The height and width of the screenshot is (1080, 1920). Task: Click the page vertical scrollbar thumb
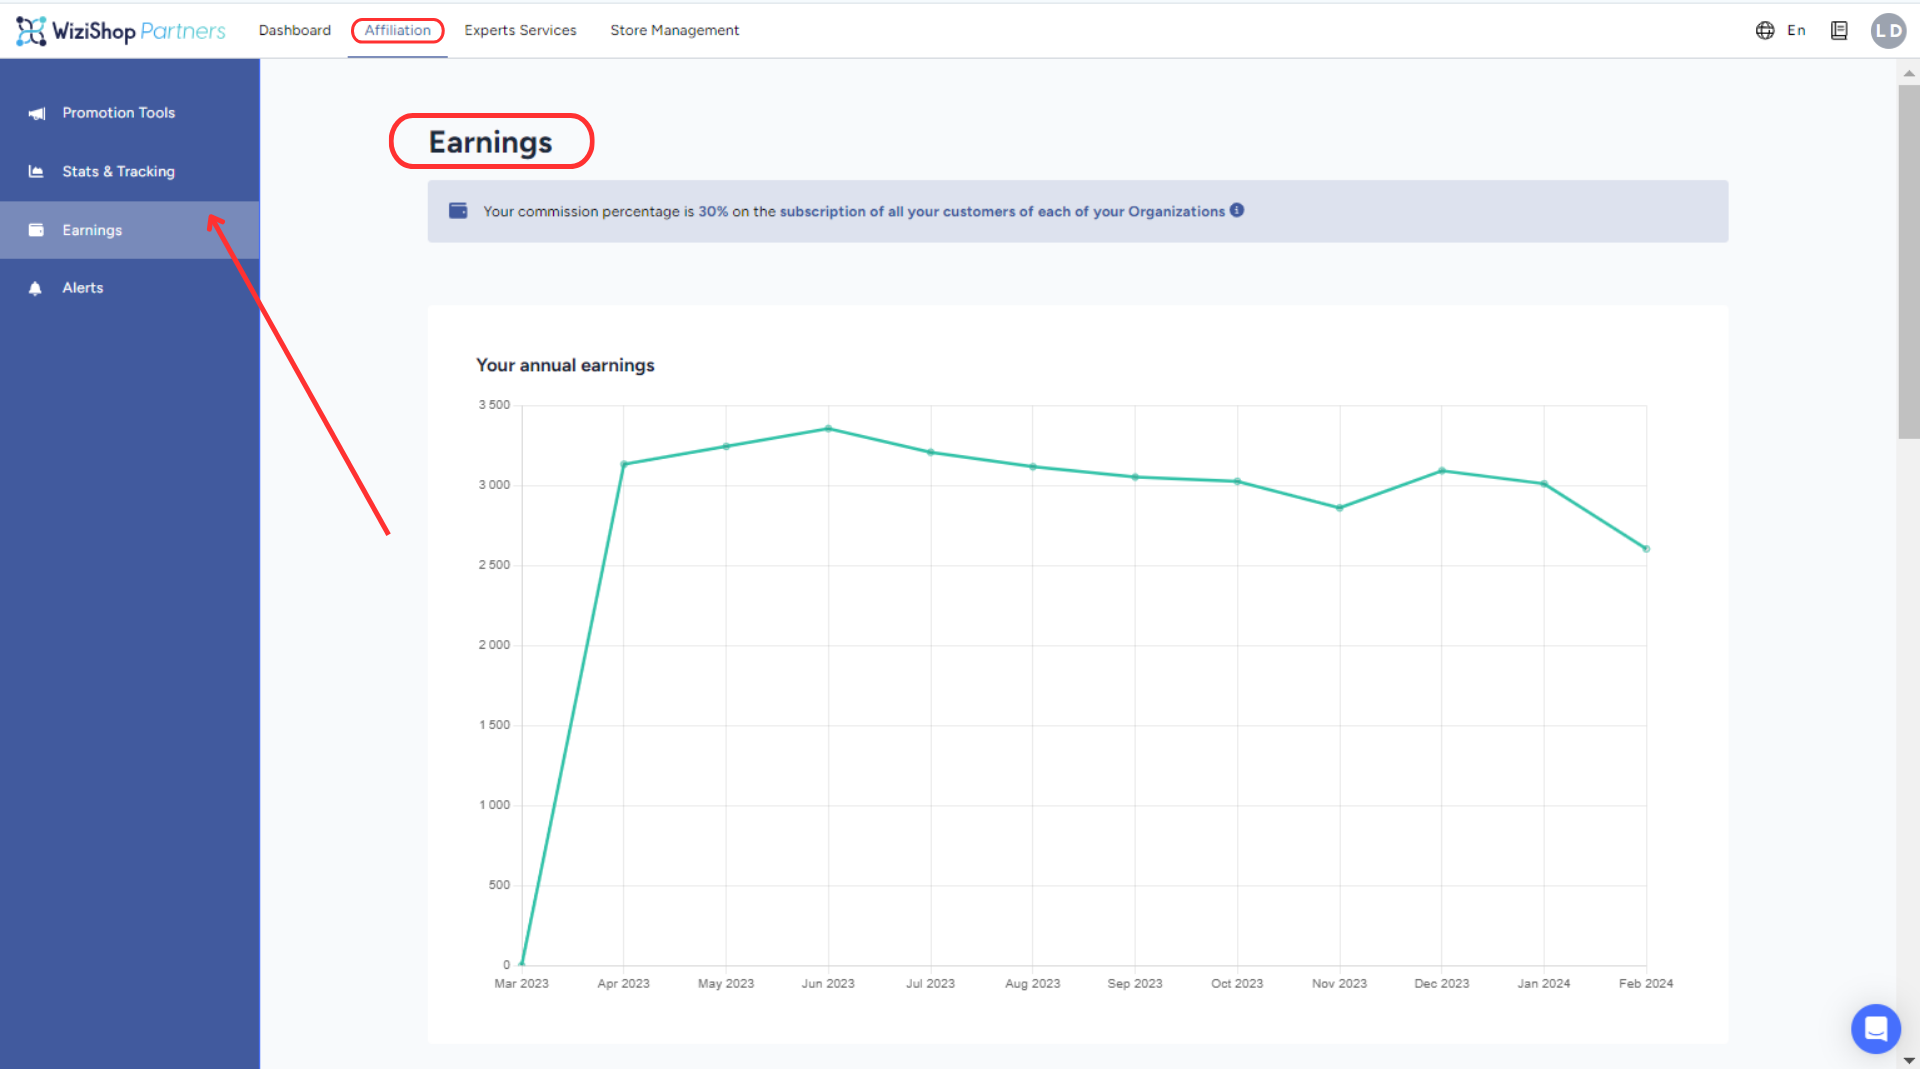[x=1908, y=262]
